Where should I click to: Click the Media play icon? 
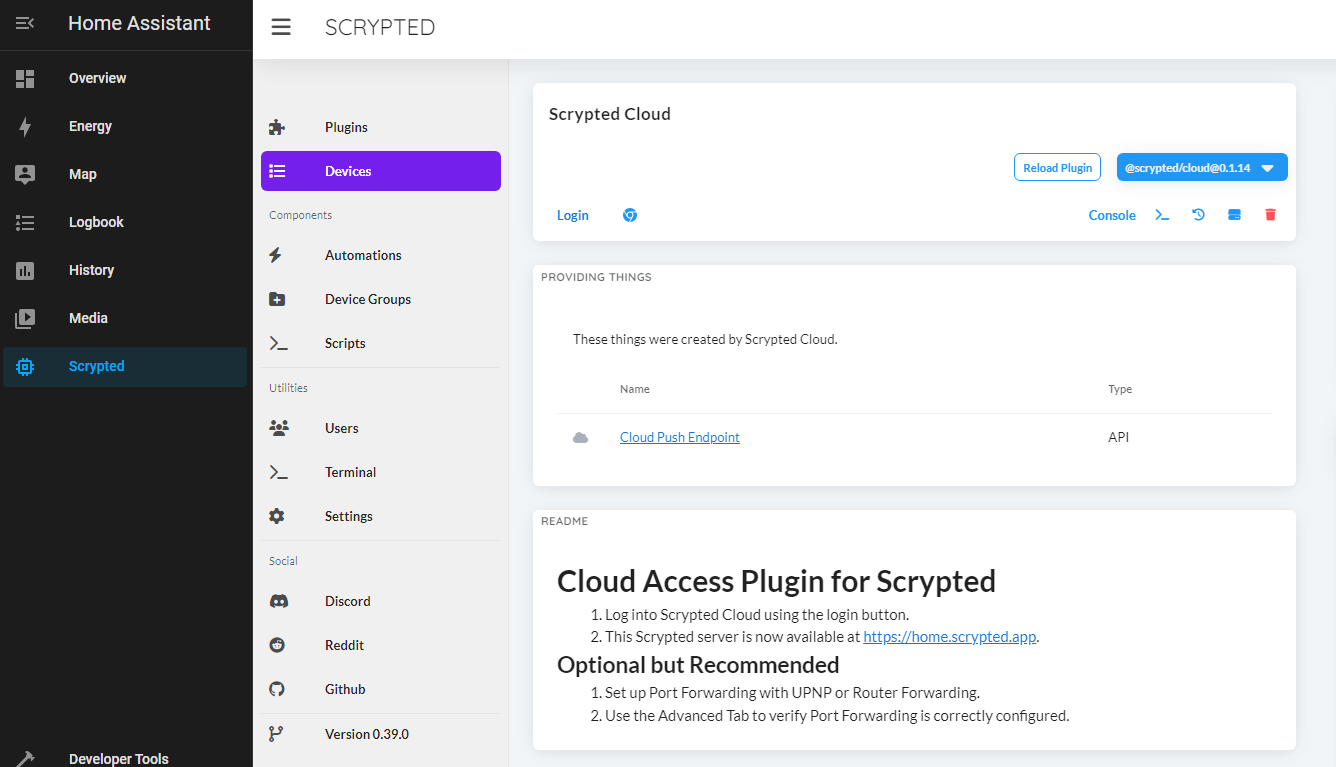25,318
